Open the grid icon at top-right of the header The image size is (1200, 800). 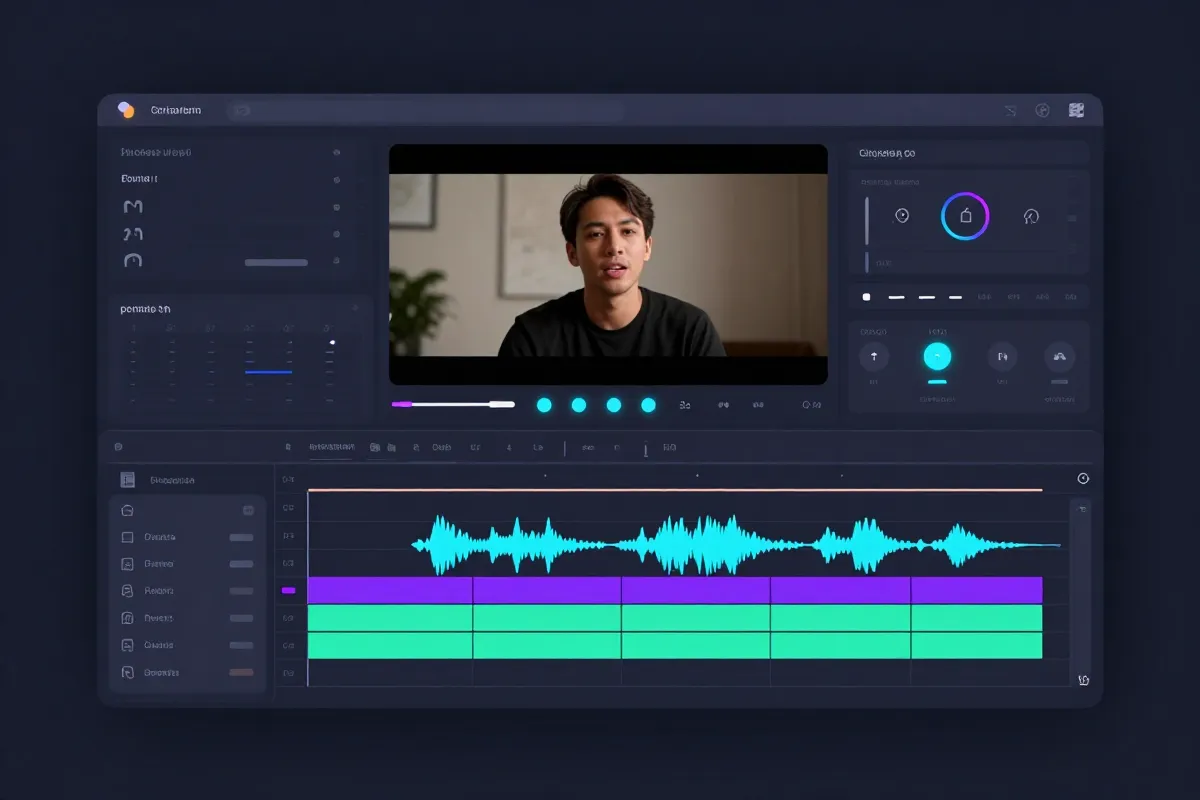point(1076,110)
